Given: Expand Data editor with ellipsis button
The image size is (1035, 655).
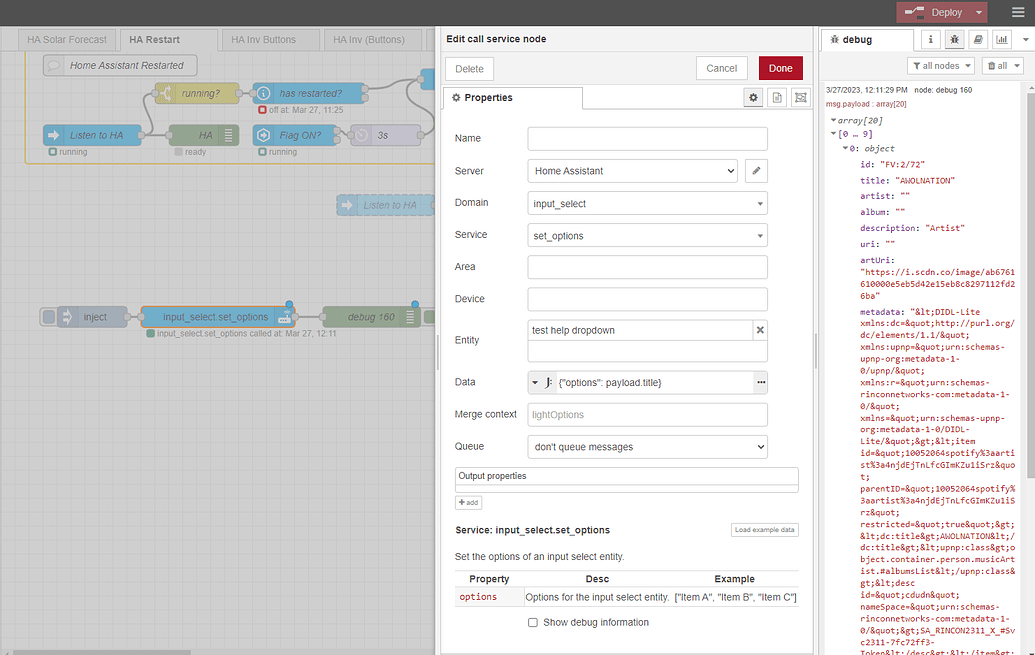Looking at the screenshot, I should (x=760, y=382).
